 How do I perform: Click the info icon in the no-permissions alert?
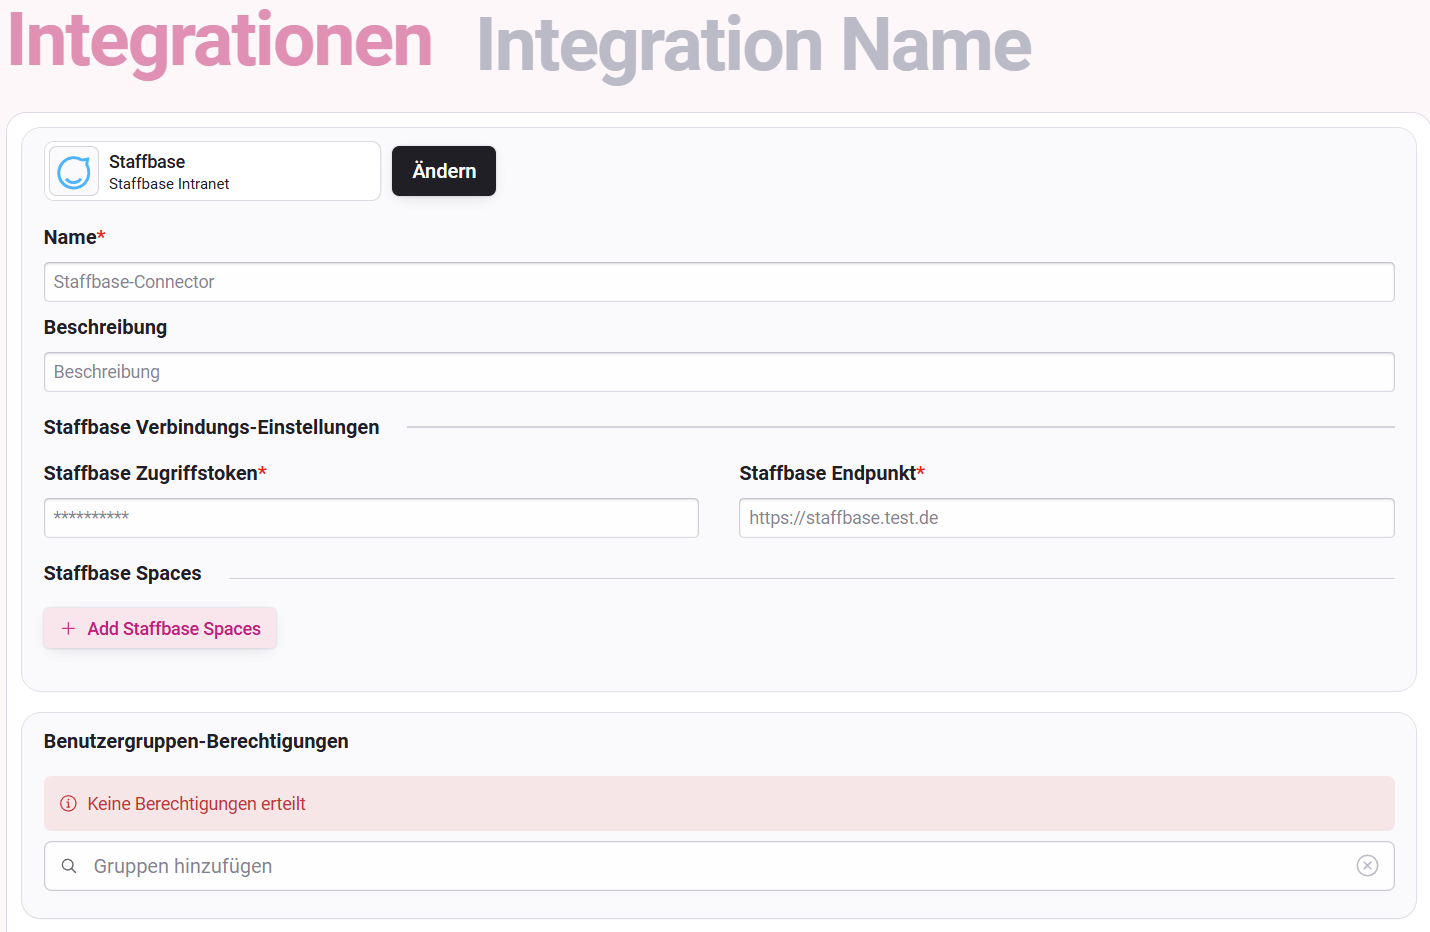pyautogui.click(x=68, y=804)
